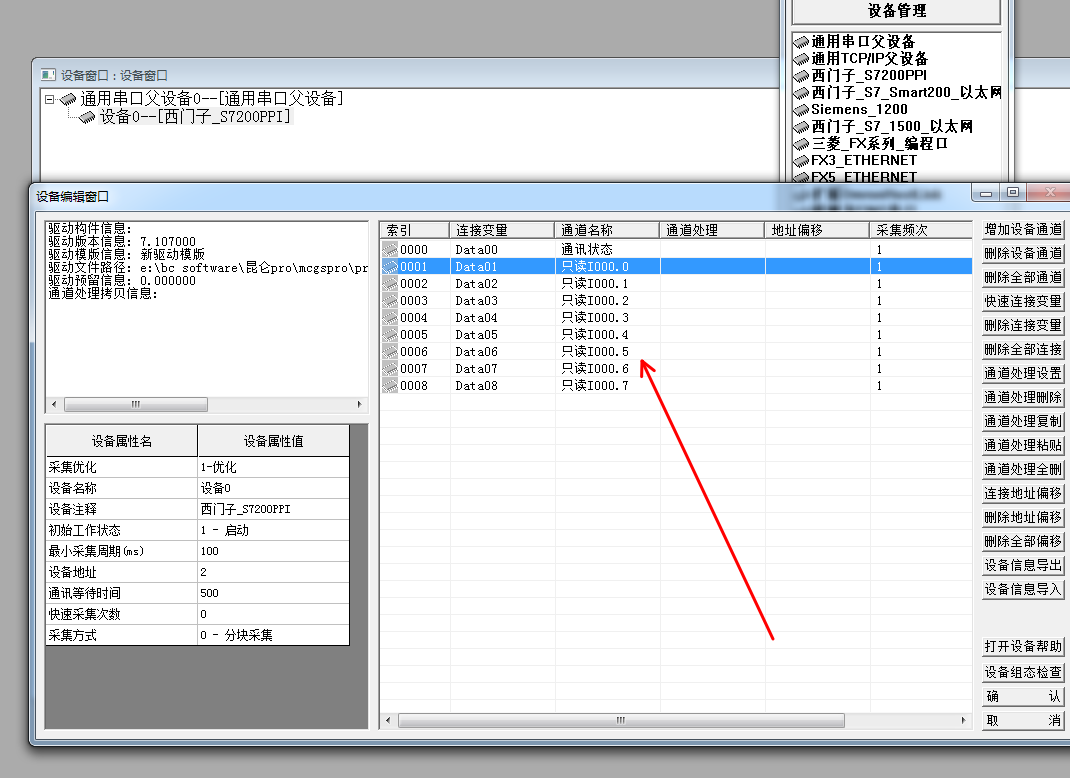Click the 连接变量 column header
Screen dimensions: 1070x778
[502, 230]
